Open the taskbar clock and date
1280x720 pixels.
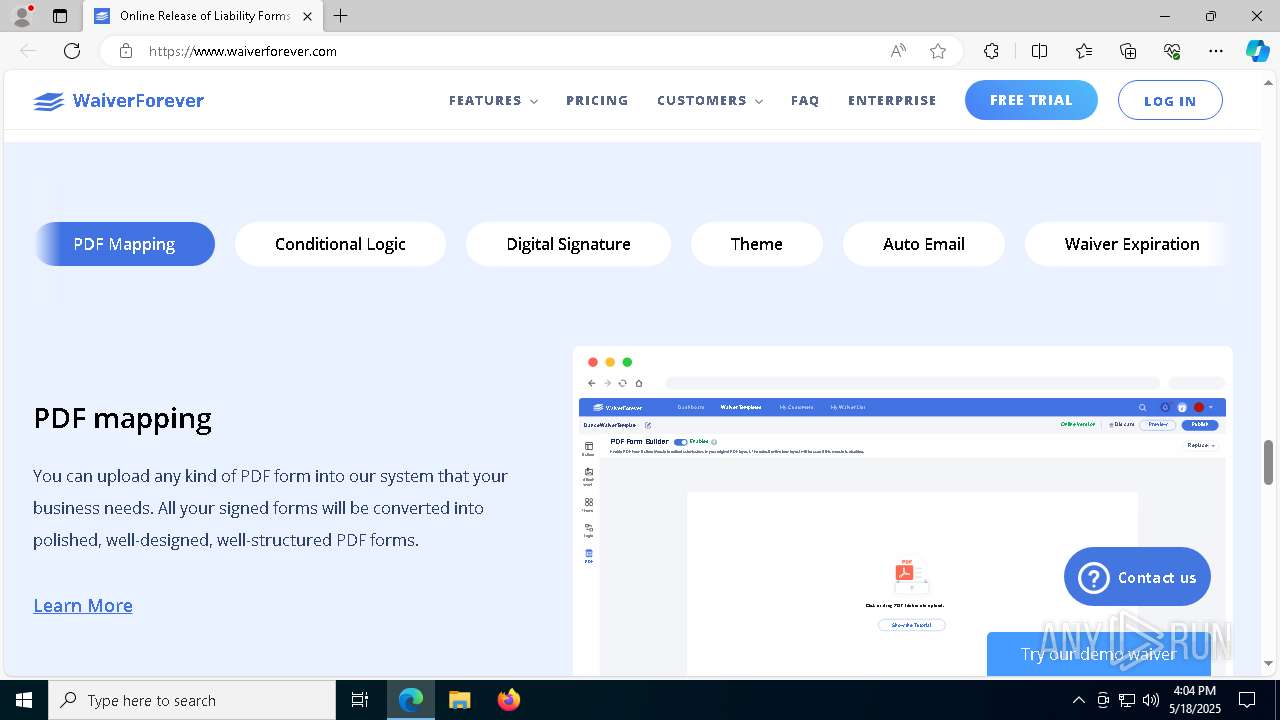(x=1197, y=700)
